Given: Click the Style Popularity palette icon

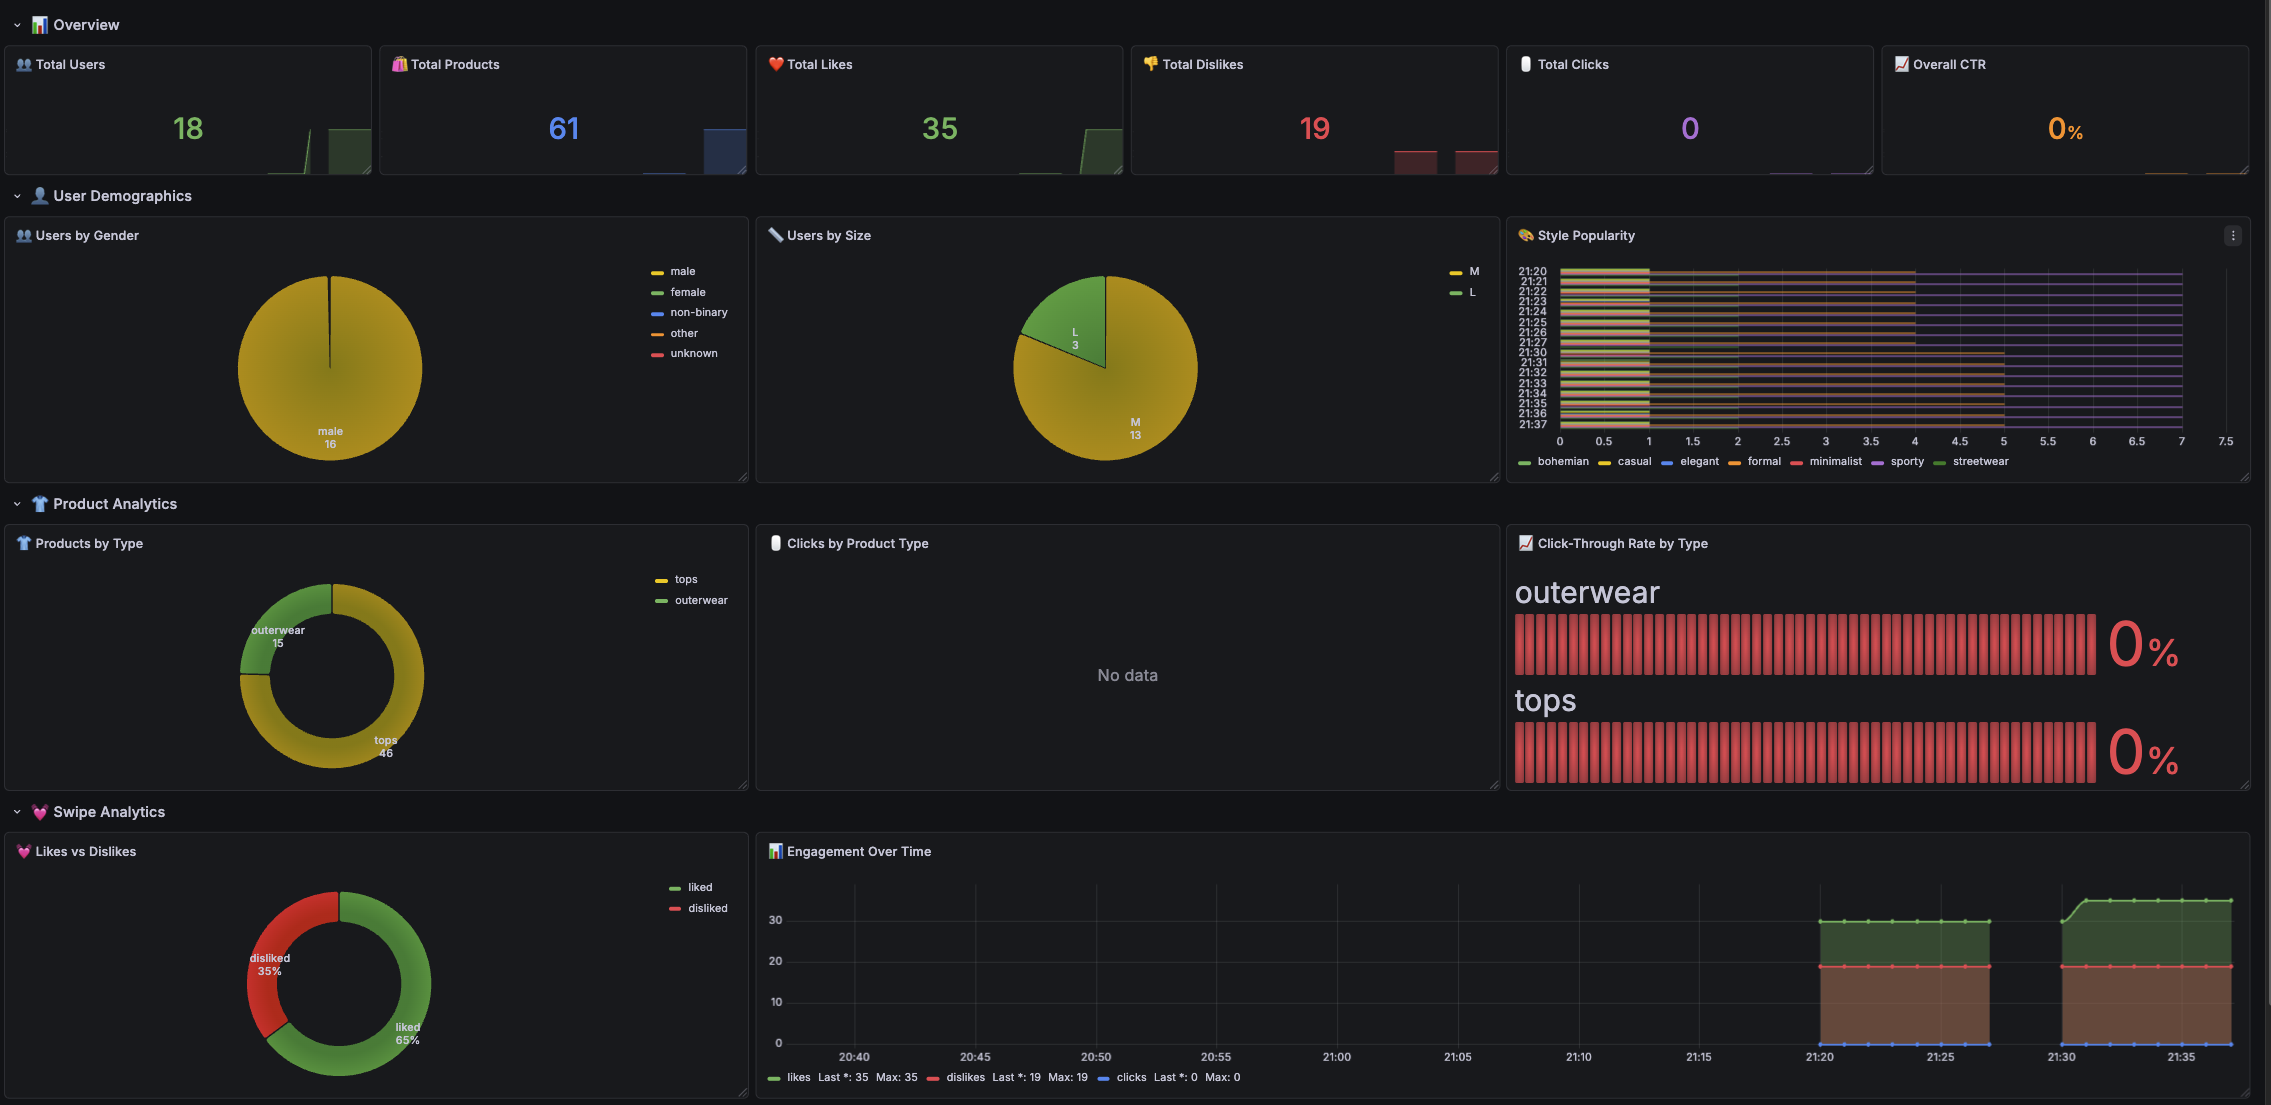Looking at the screenshot, I should 1525,236.
